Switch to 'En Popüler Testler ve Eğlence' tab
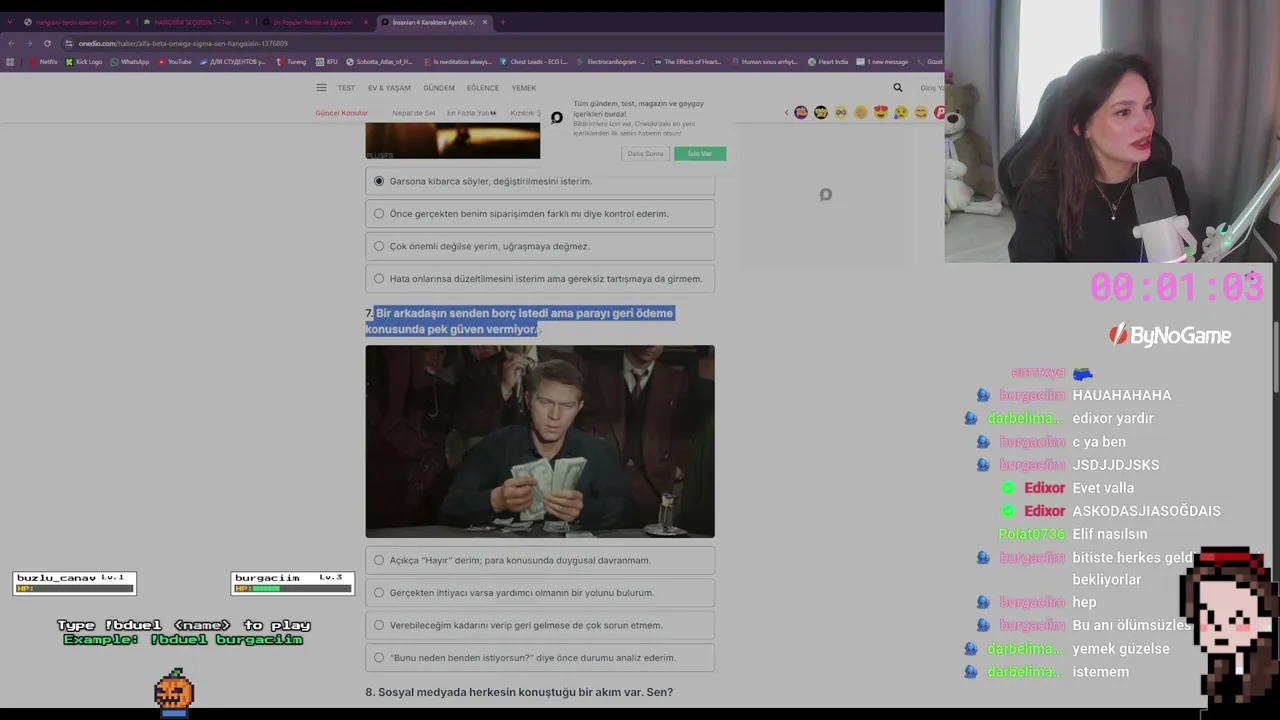The image size is (1280, 720). [314, 22]
